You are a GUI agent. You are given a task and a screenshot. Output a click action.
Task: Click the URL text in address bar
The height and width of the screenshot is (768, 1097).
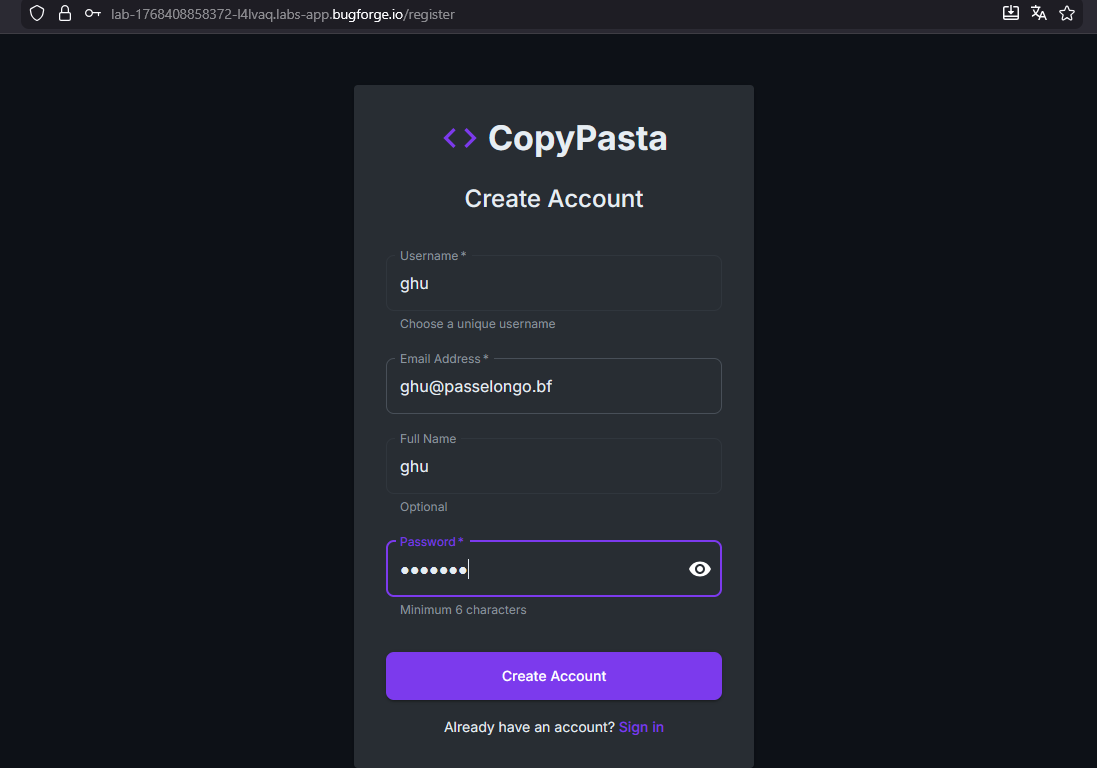point(283,14)
